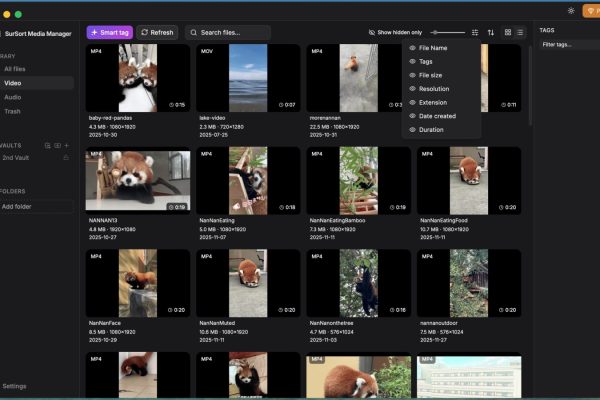Click the eject icon next to 2nd Vault
This screenshot has width=600, height=400.
click(66, 158)
